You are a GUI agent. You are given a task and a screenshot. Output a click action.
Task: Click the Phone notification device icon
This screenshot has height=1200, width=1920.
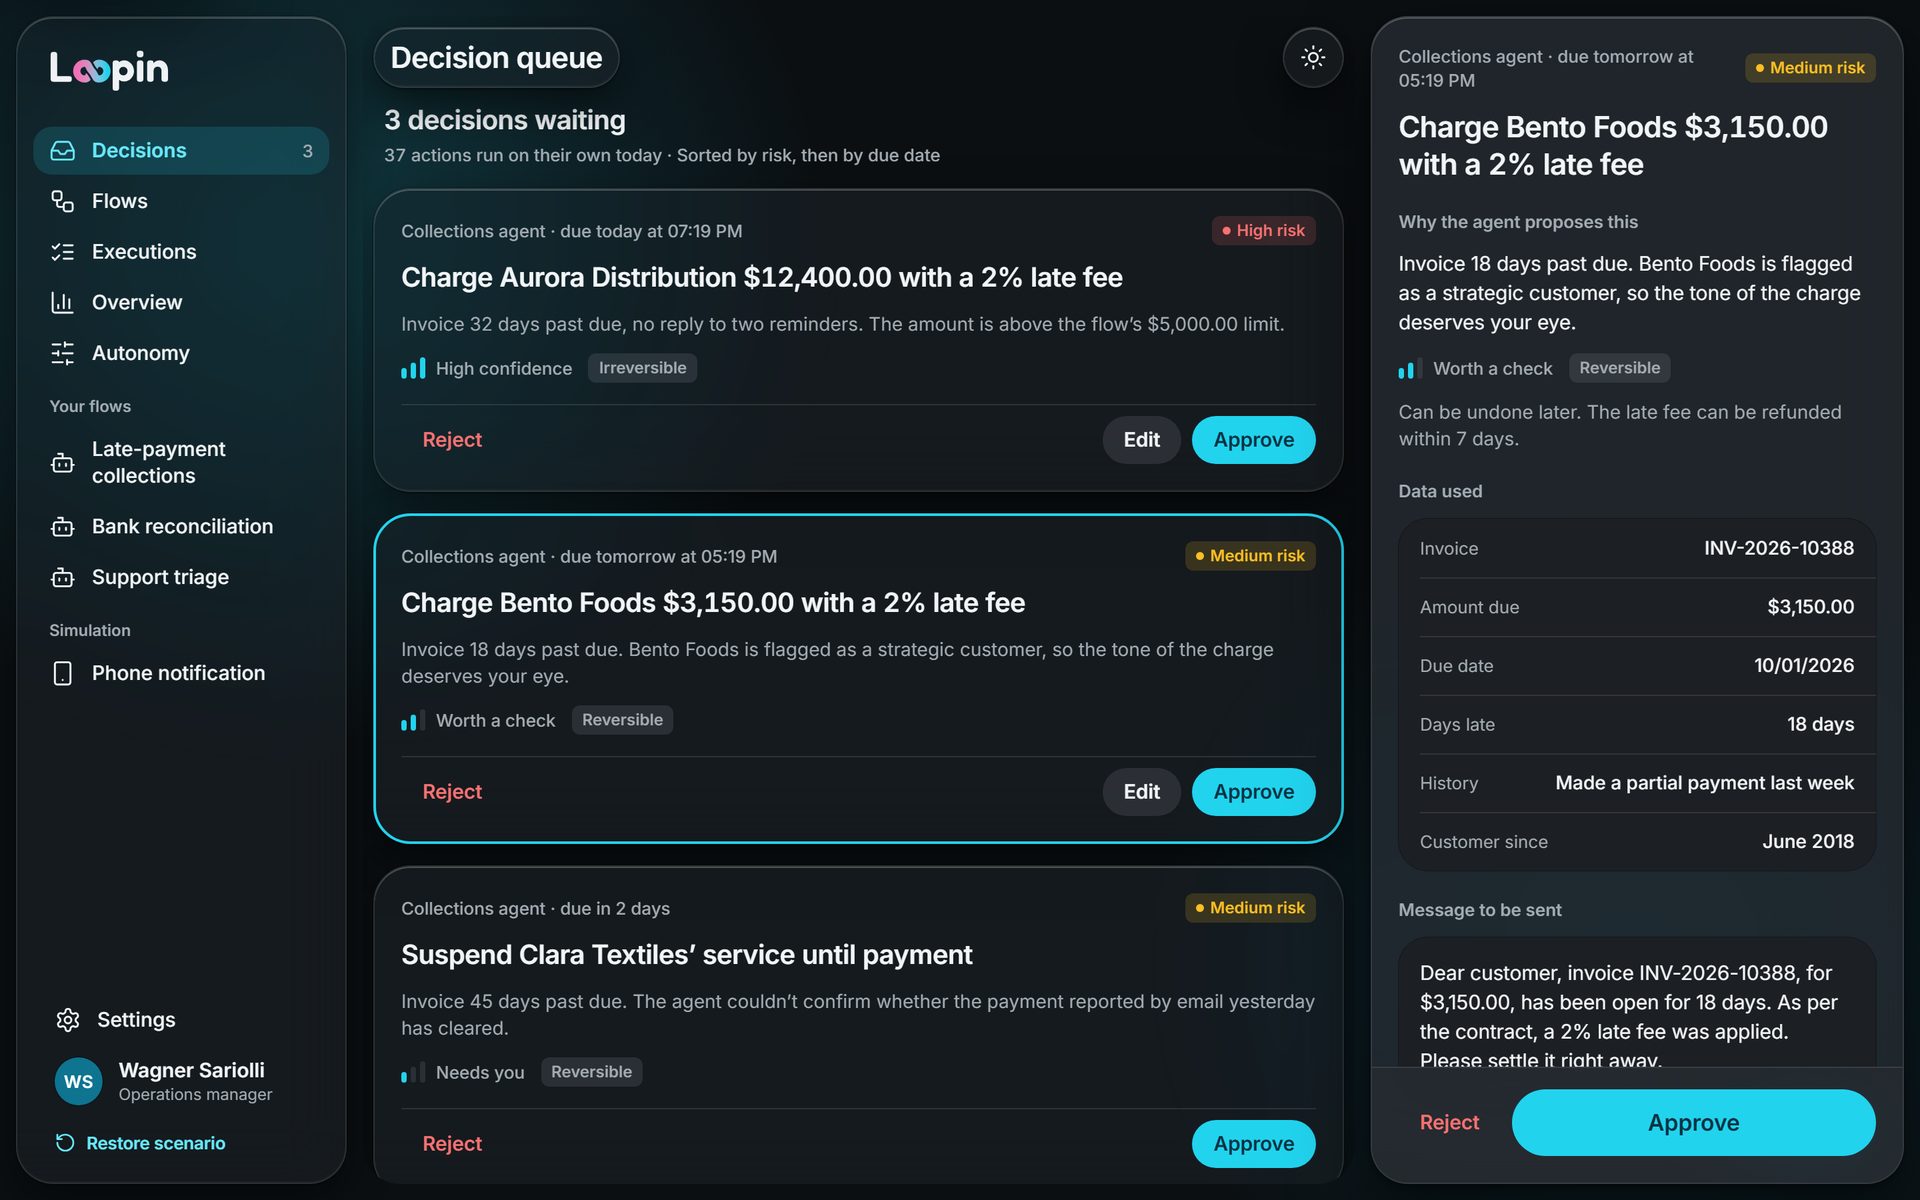click(63, 673)
